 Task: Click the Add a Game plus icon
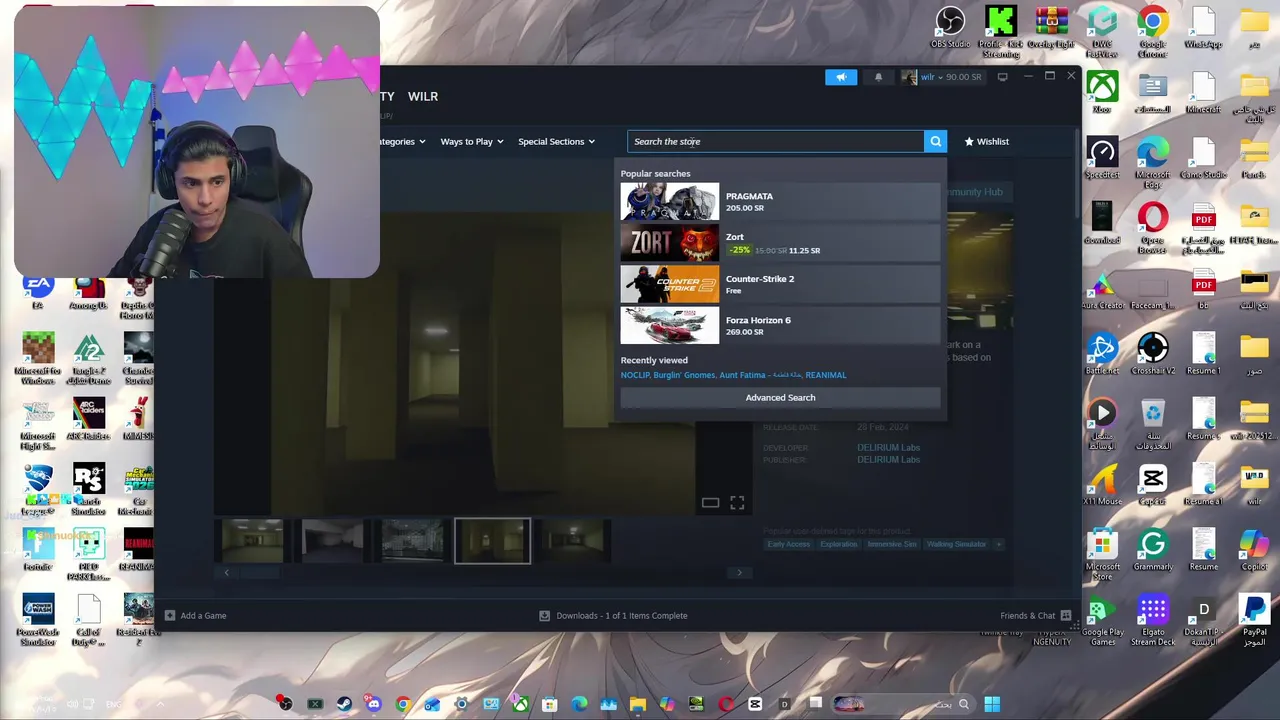170,615
